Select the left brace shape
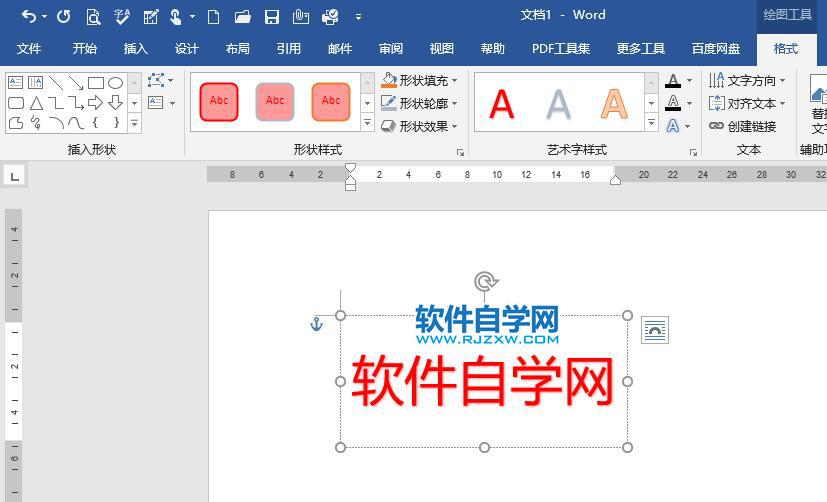 95,122
